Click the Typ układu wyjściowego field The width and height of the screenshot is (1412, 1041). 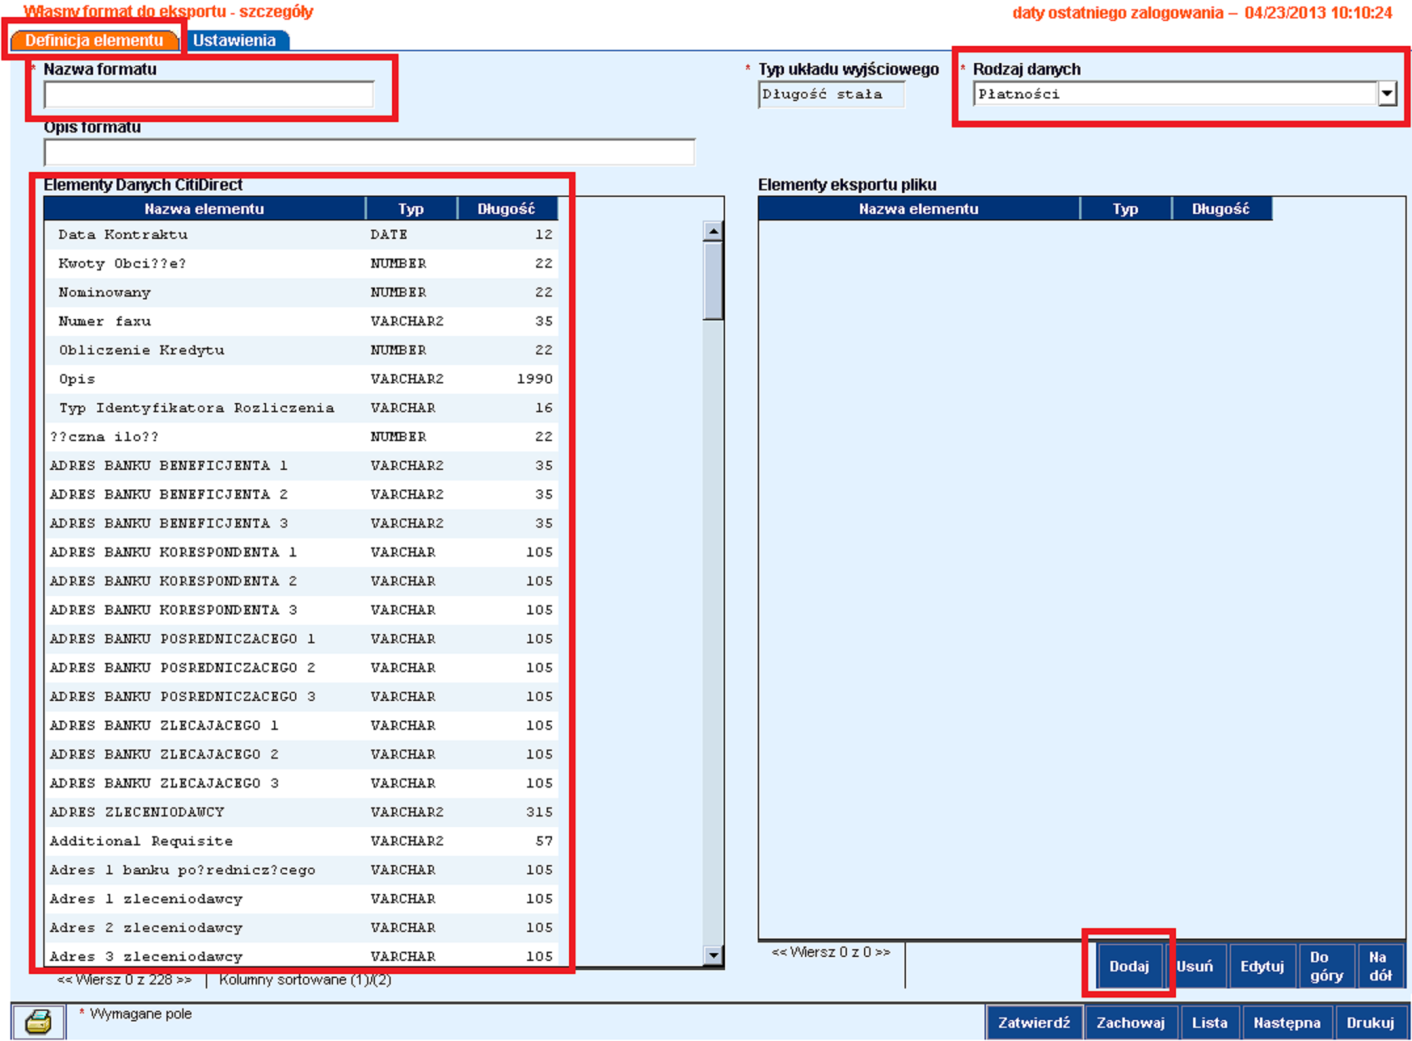pyautogui.click(x=831, y=94)
